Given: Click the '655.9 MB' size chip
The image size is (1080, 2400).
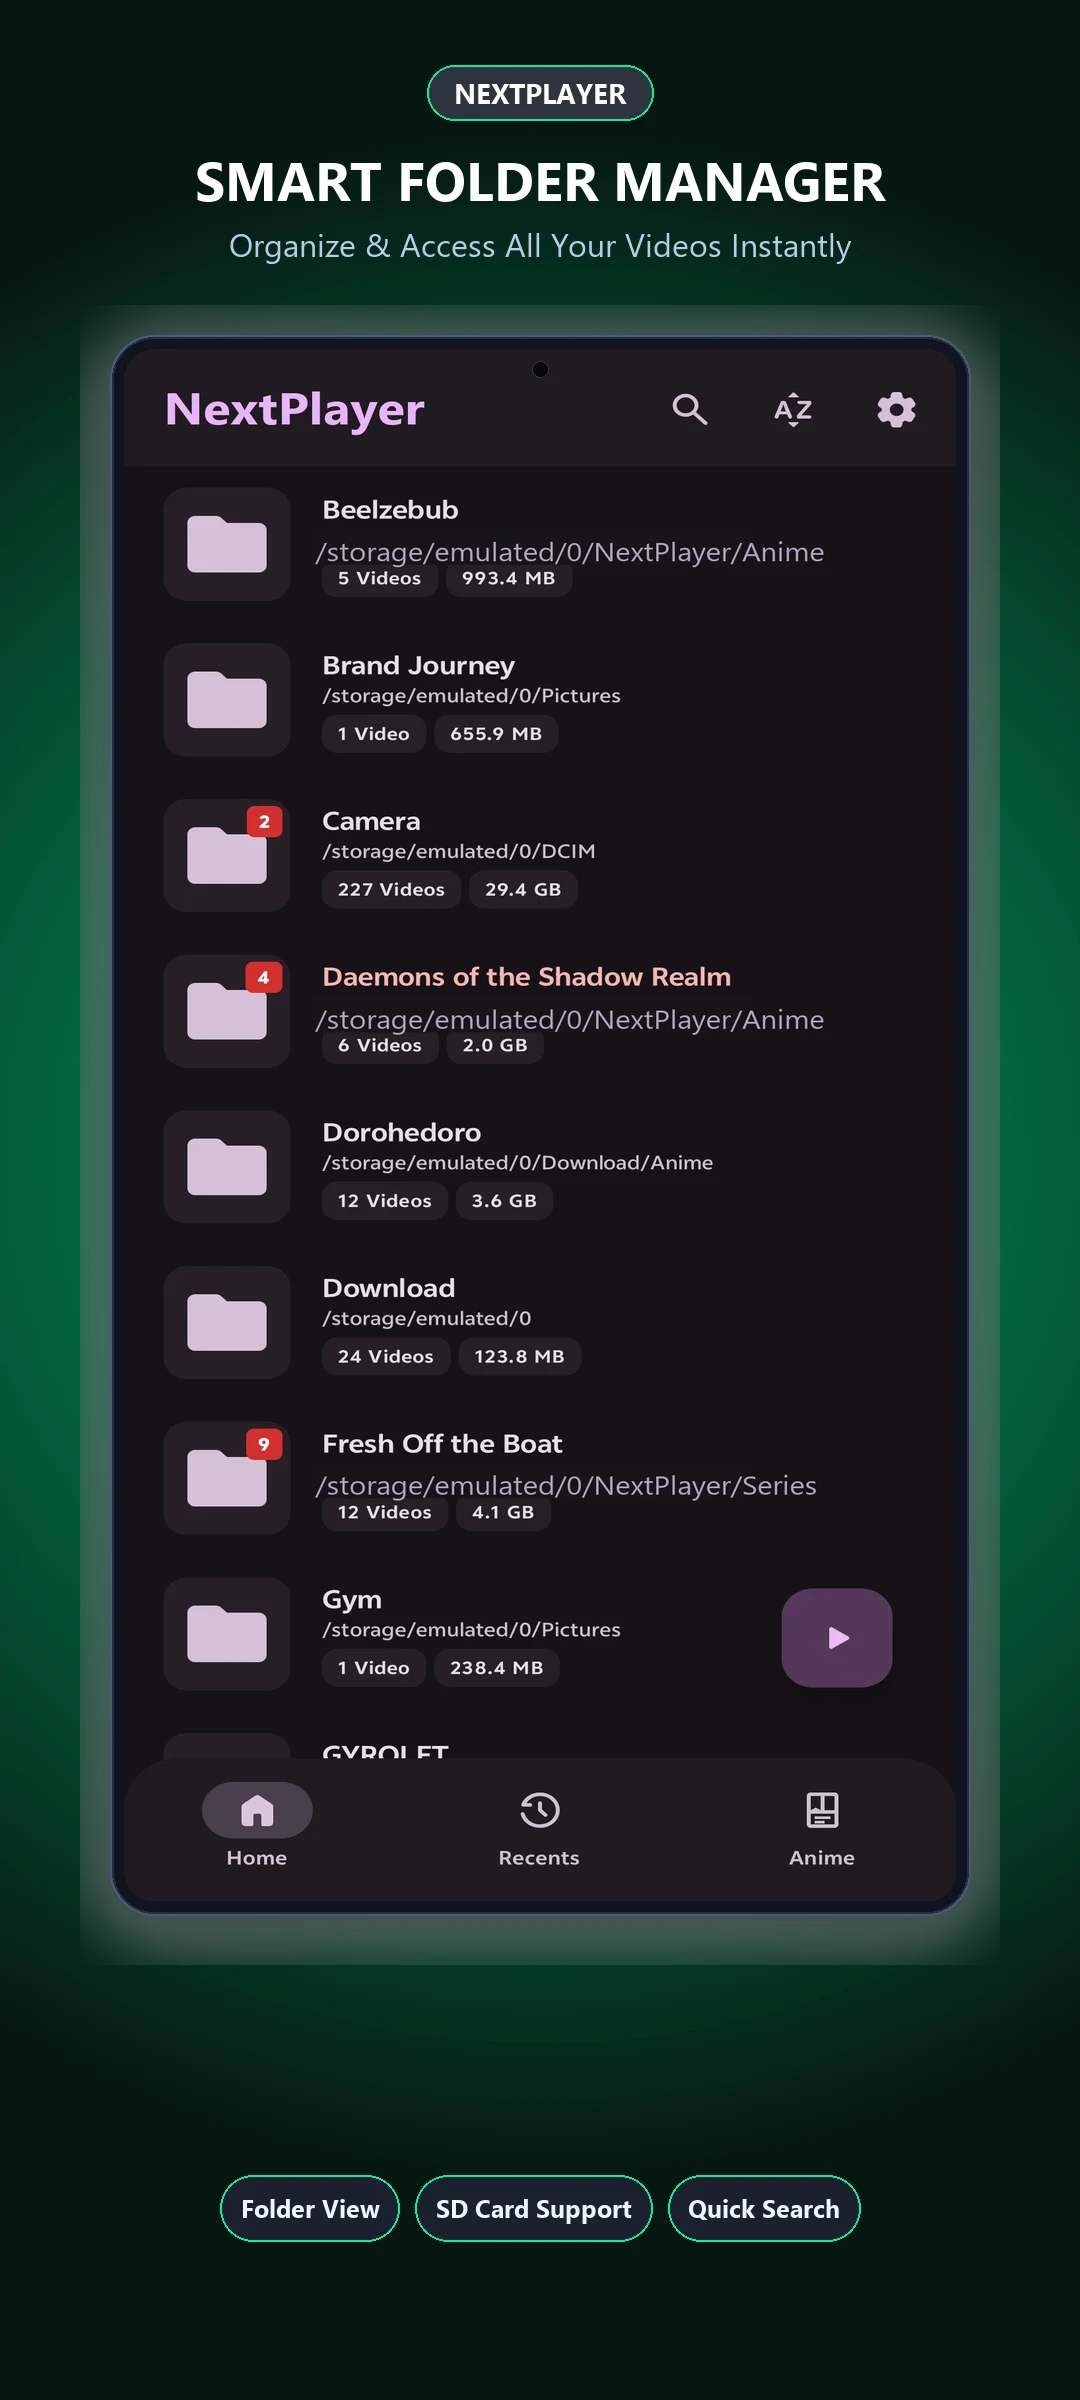Looking at the screenshot, I should point(496,734).
